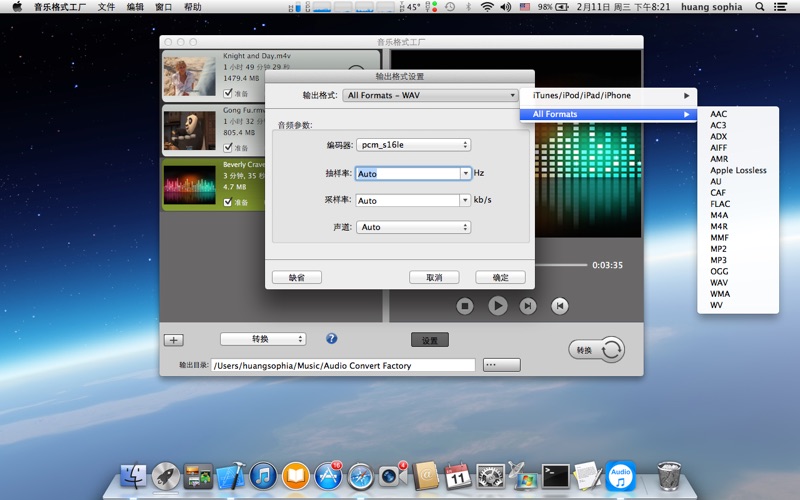Toggle the Beverly Craven file checkbox
800x500 pixels.
pos(228,202)
